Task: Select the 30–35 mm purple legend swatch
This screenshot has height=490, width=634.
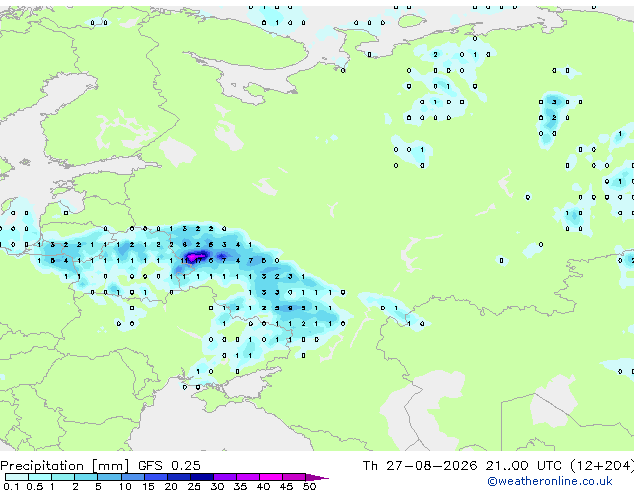Action: tap(225, 477)
